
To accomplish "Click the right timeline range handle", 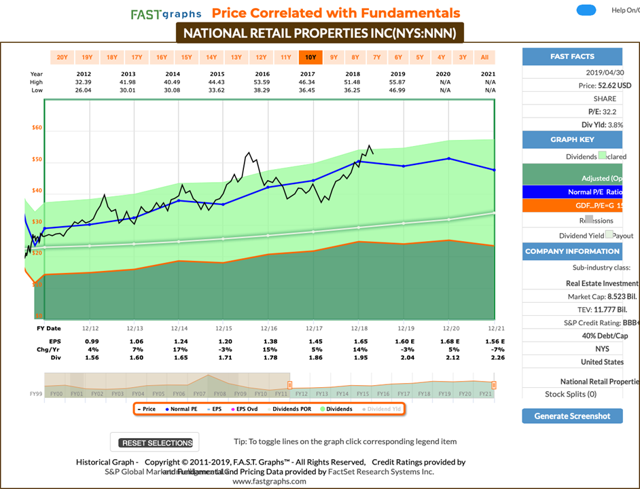I will tap(494, 385).
